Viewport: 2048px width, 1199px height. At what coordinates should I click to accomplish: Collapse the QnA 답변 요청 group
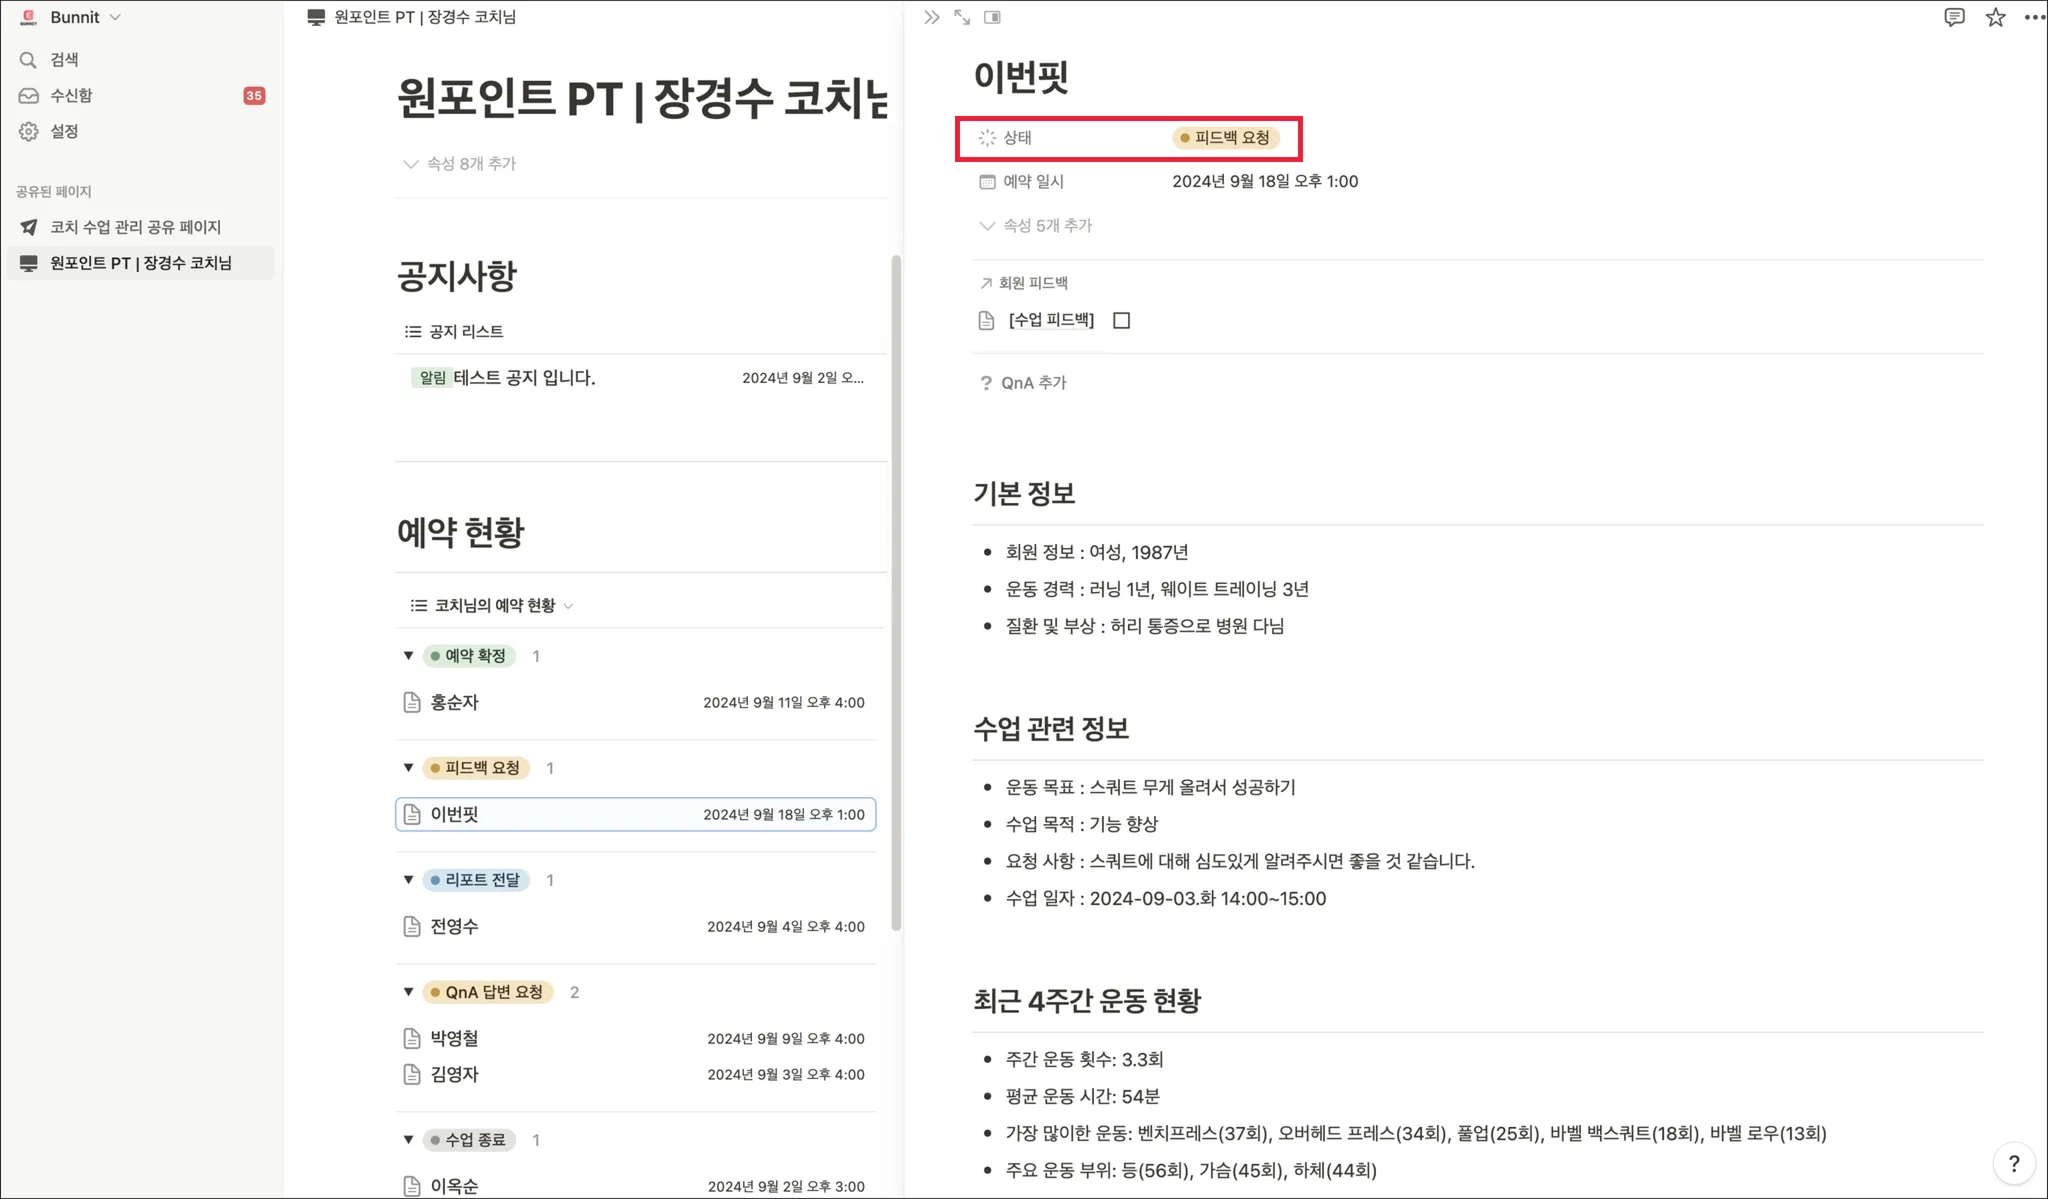tap(408, 992)
